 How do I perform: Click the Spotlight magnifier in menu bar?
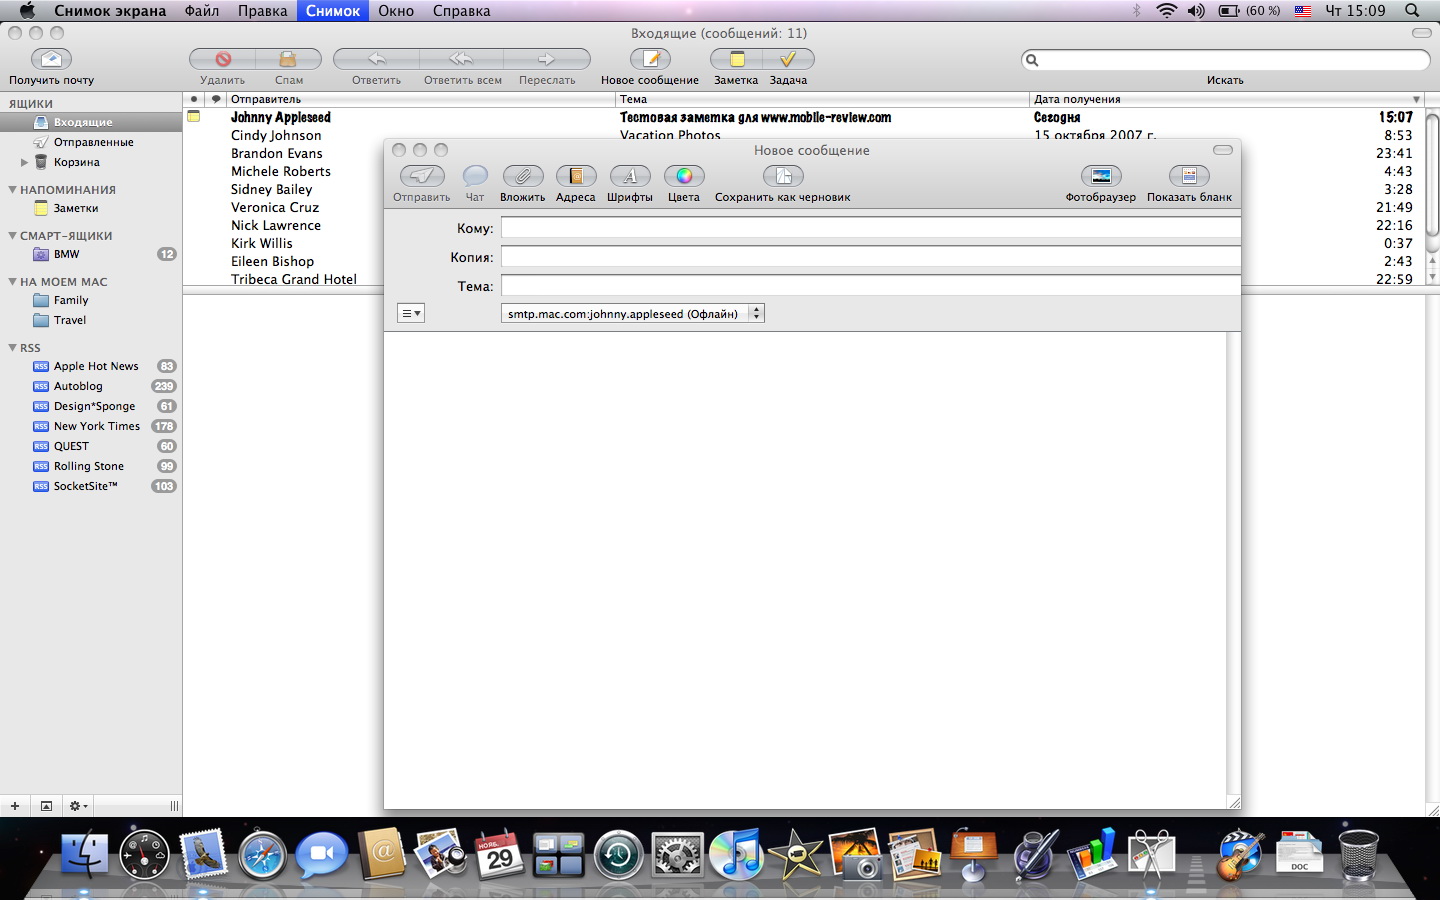[1412, 10]
